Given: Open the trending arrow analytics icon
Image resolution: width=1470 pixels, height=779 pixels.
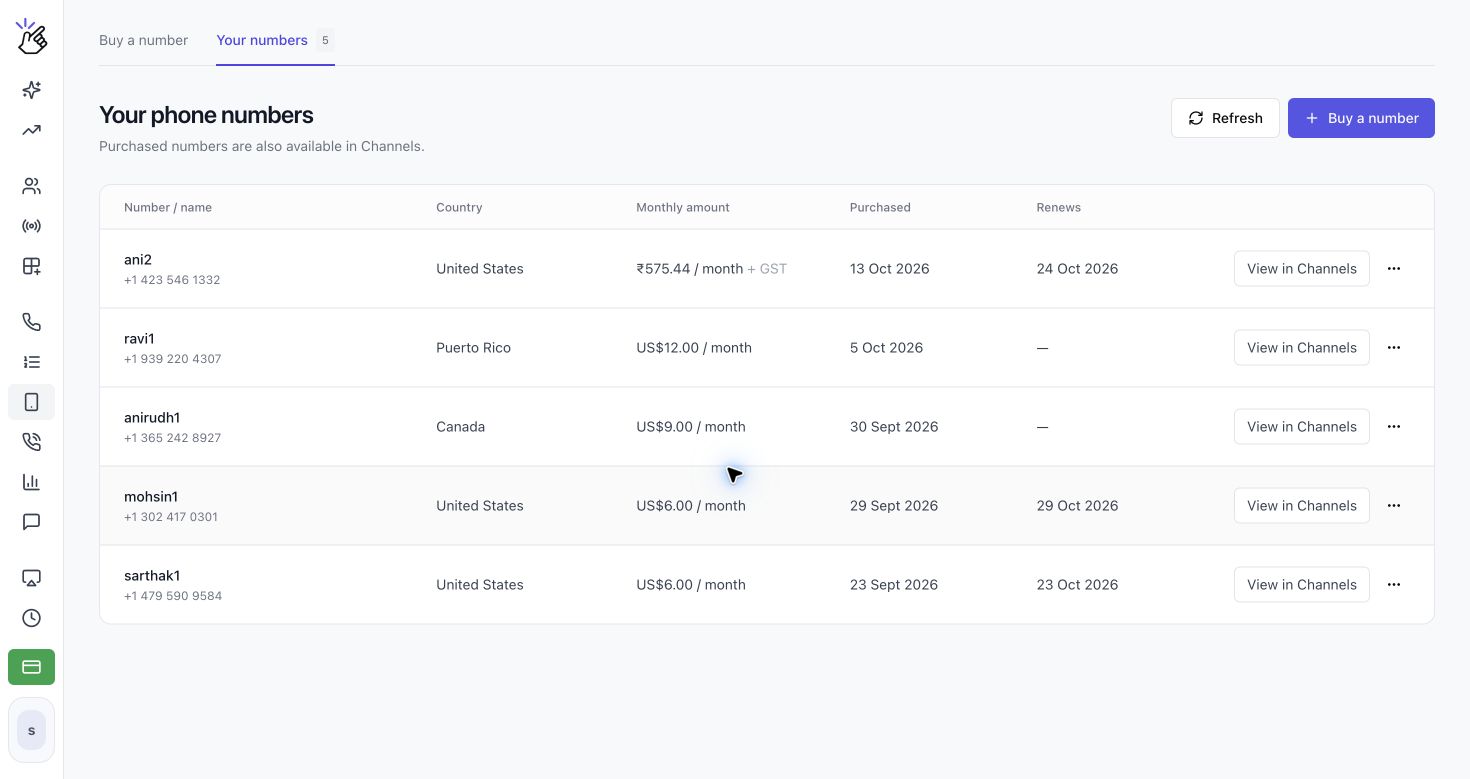Looking at the screenshot, I should pos(31,130).
